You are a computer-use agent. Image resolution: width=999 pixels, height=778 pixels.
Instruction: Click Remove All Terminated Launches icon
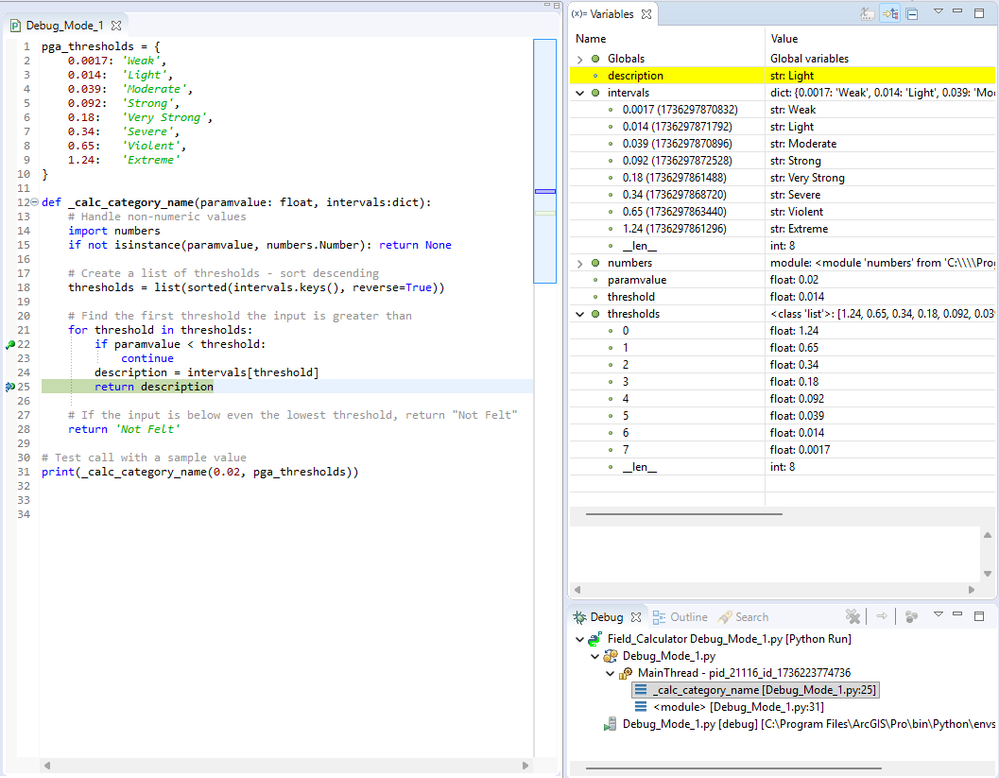[853, 617]
